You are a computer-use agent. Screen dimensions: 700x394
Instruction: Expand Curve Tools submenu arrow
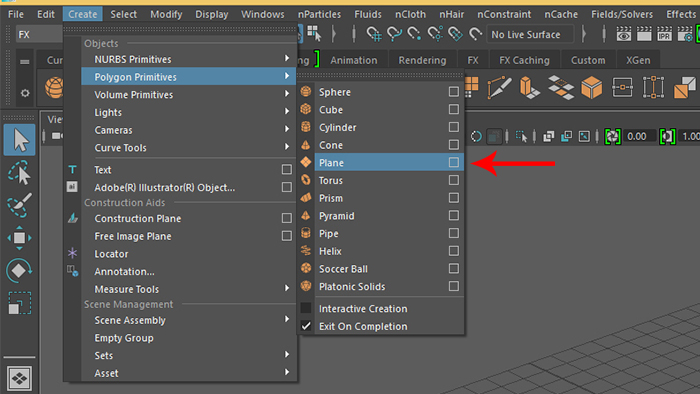click(287, 146)
